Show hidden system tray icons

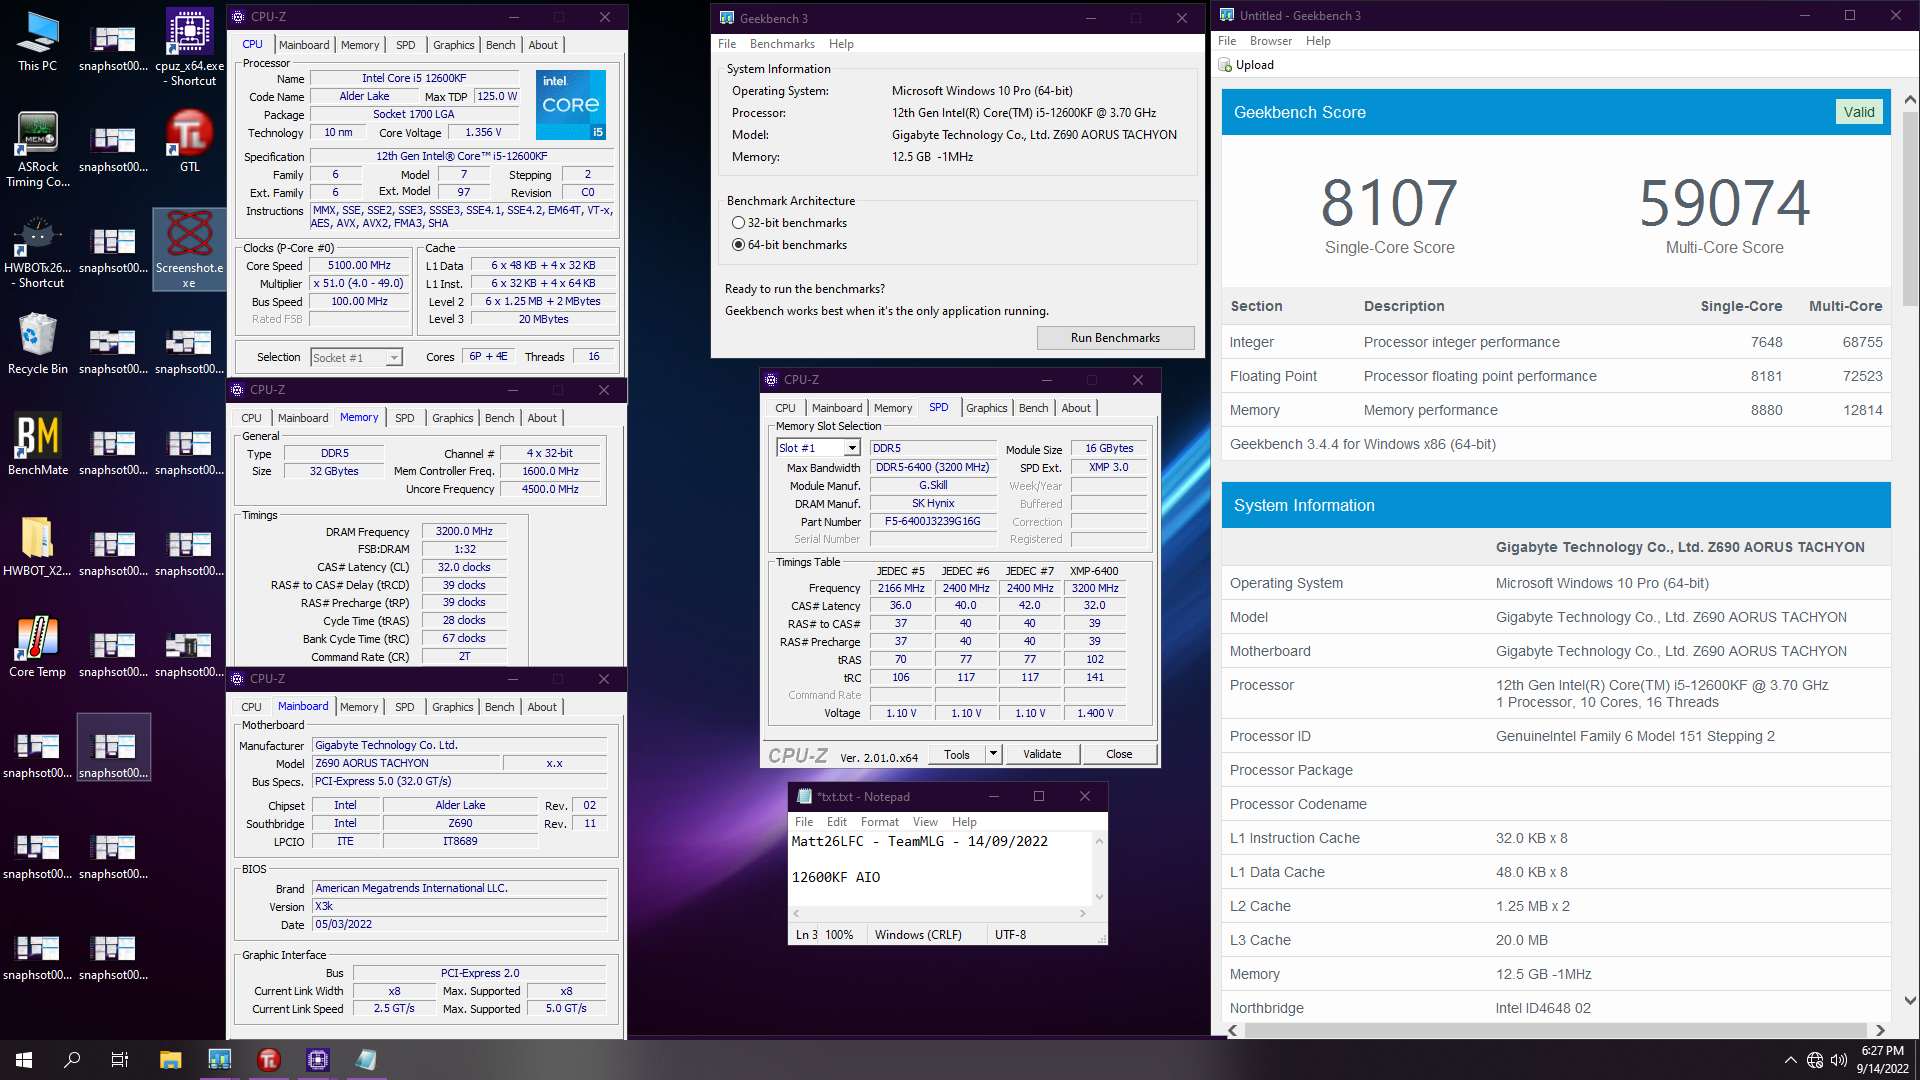1790,1060
